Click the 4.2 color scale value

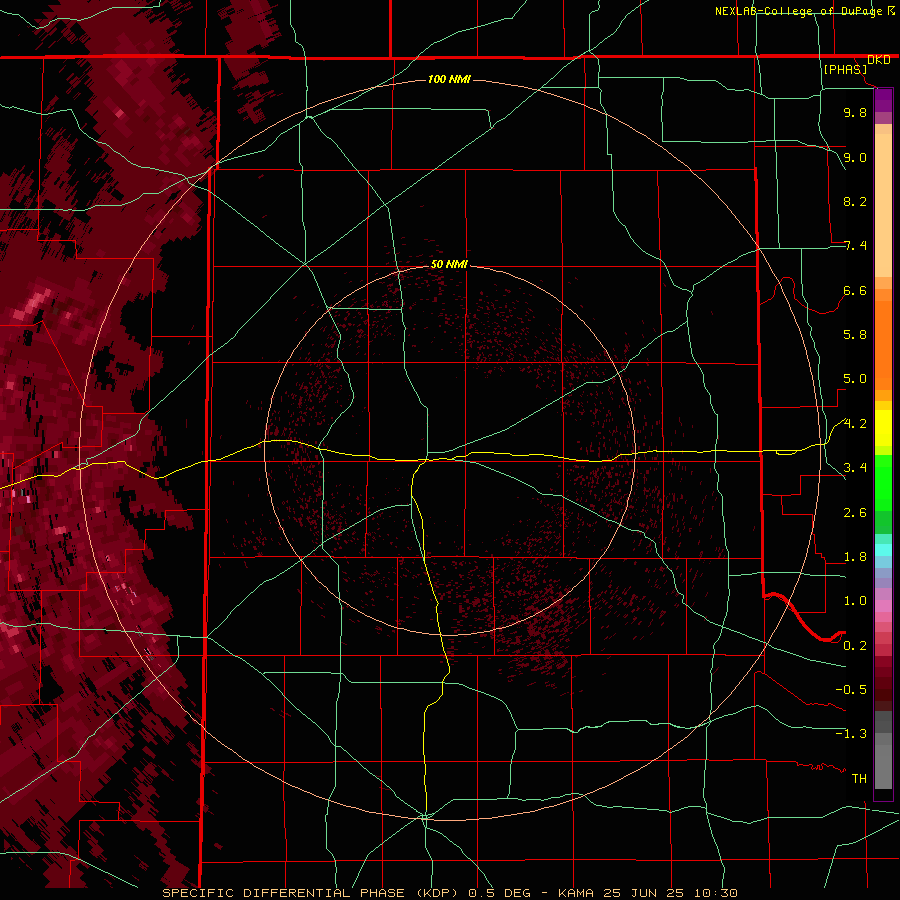(855, 424)
